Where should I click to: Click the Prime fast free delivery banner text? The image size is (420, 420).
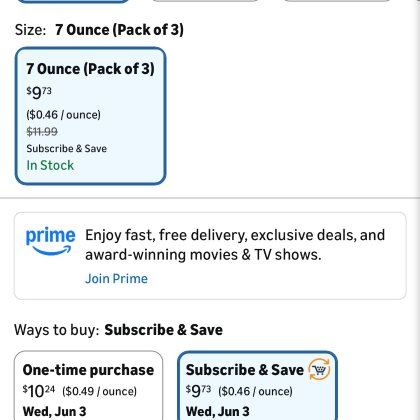pyautogui.click(x=235, y=245)
